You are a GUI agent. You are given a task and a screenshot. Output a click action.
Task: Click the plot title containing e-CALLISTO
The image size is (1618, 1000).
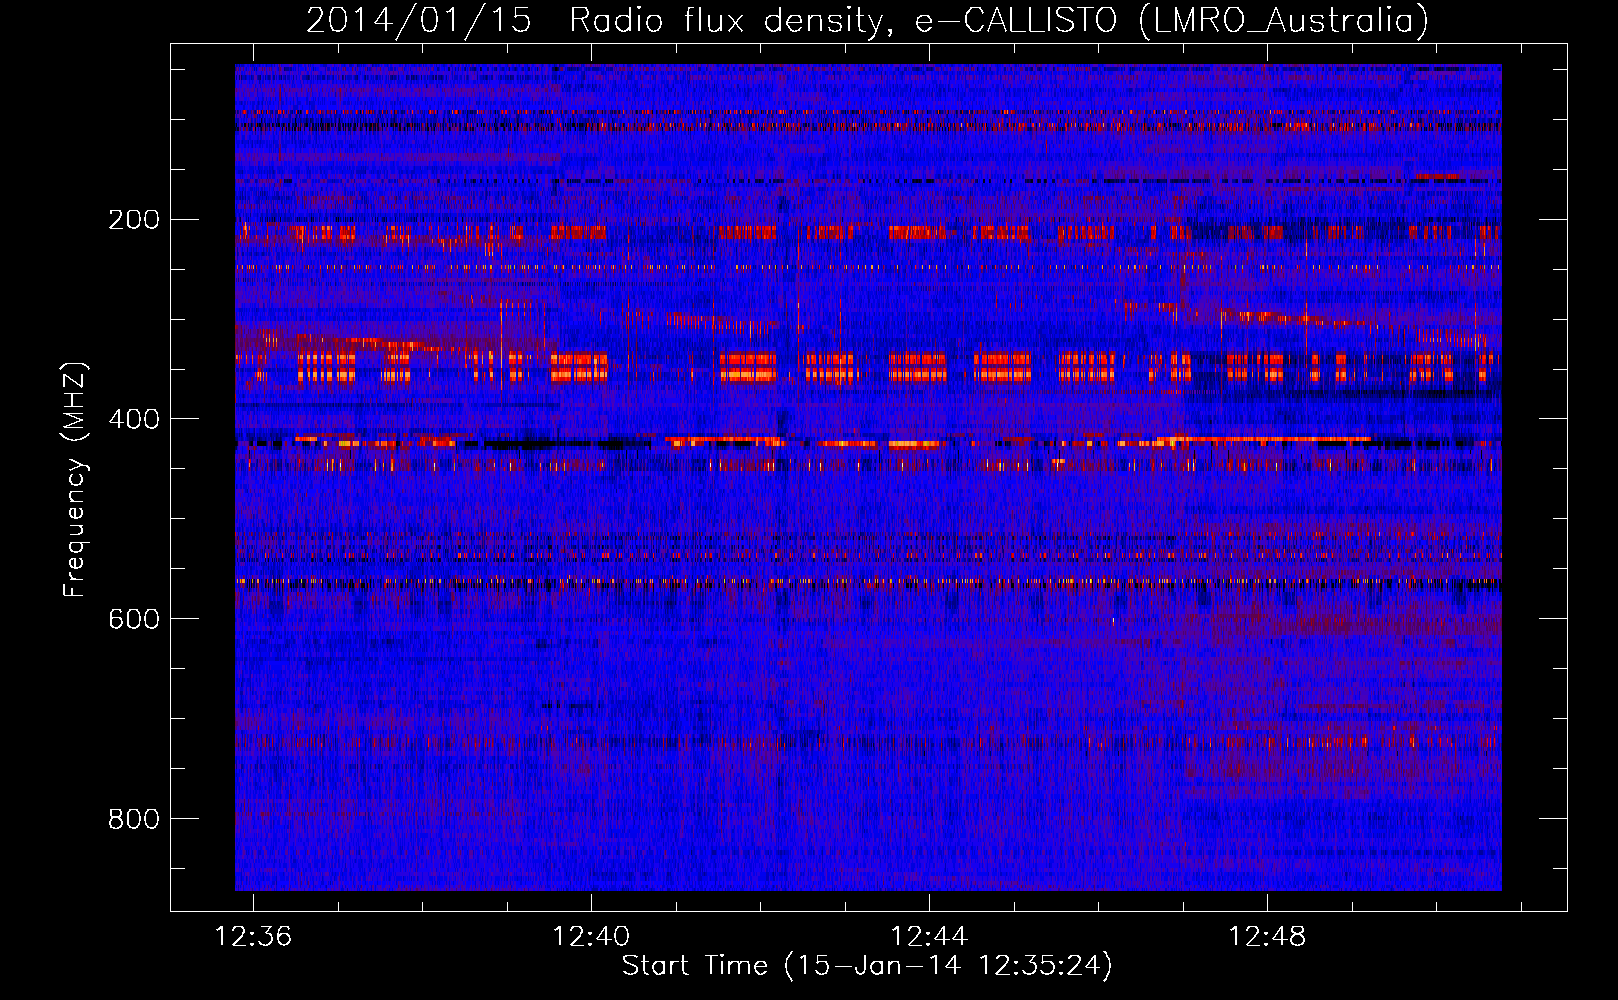[x=867, y=21]
